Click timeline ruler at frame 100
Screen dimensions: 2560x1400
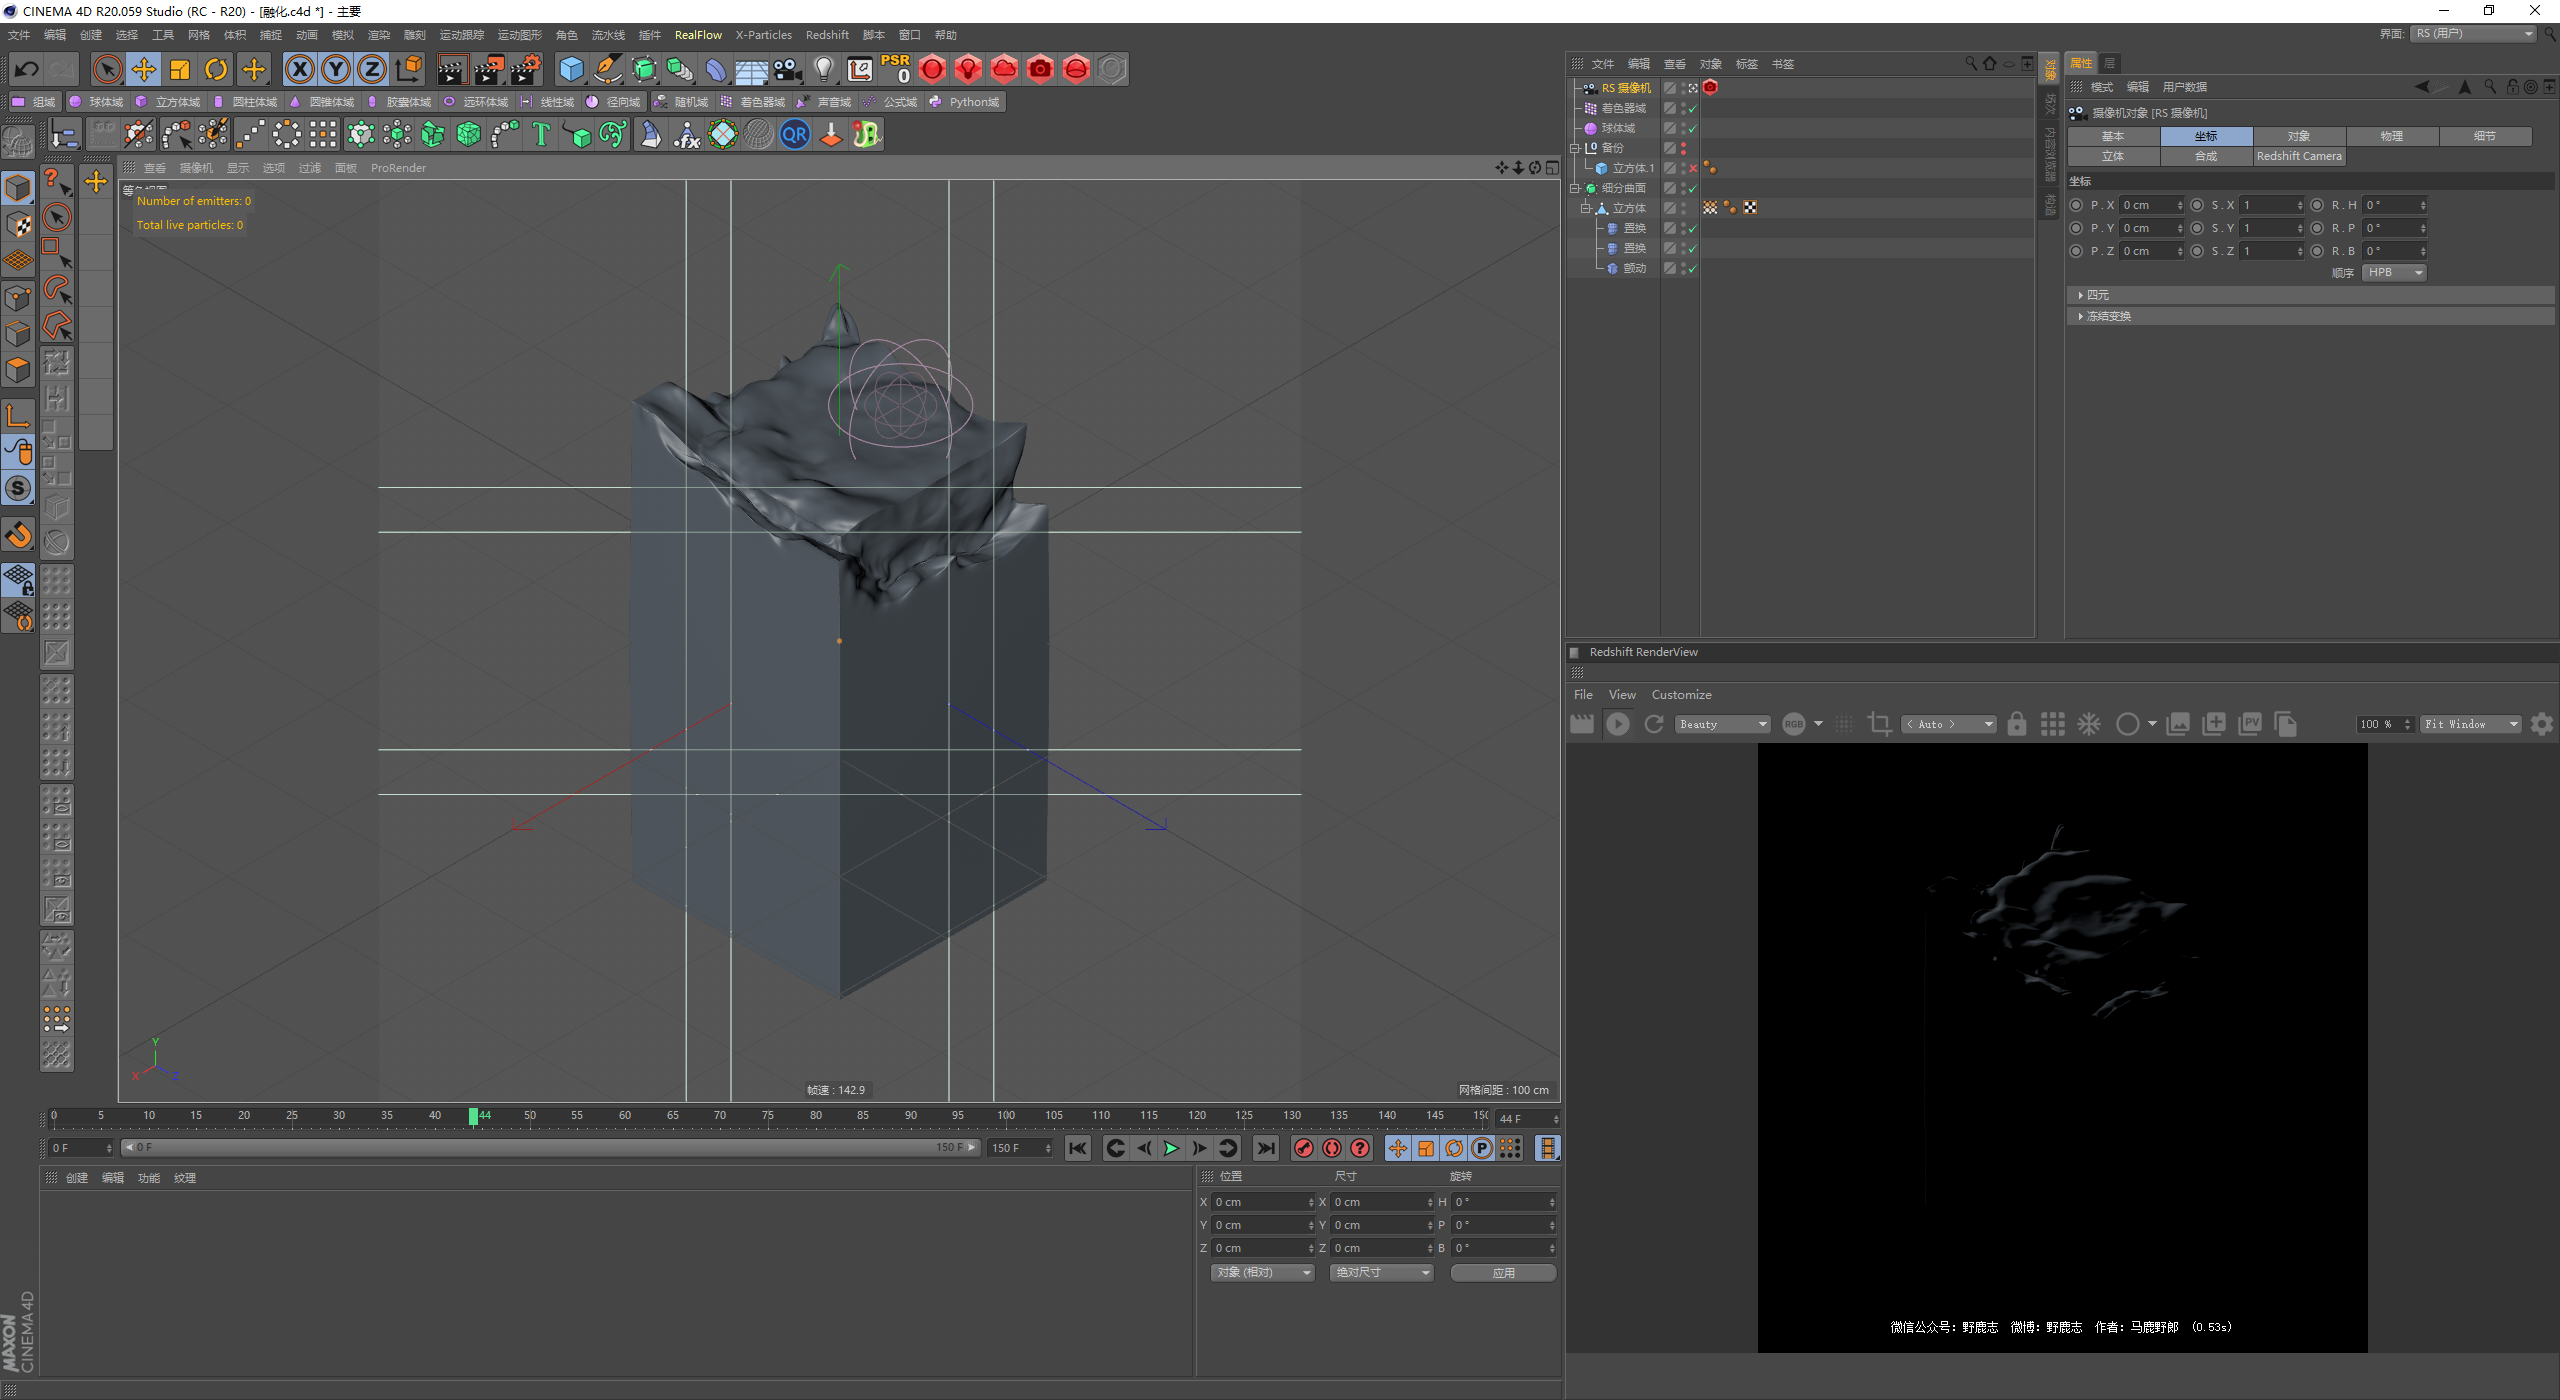(x=1006, y=1116)
